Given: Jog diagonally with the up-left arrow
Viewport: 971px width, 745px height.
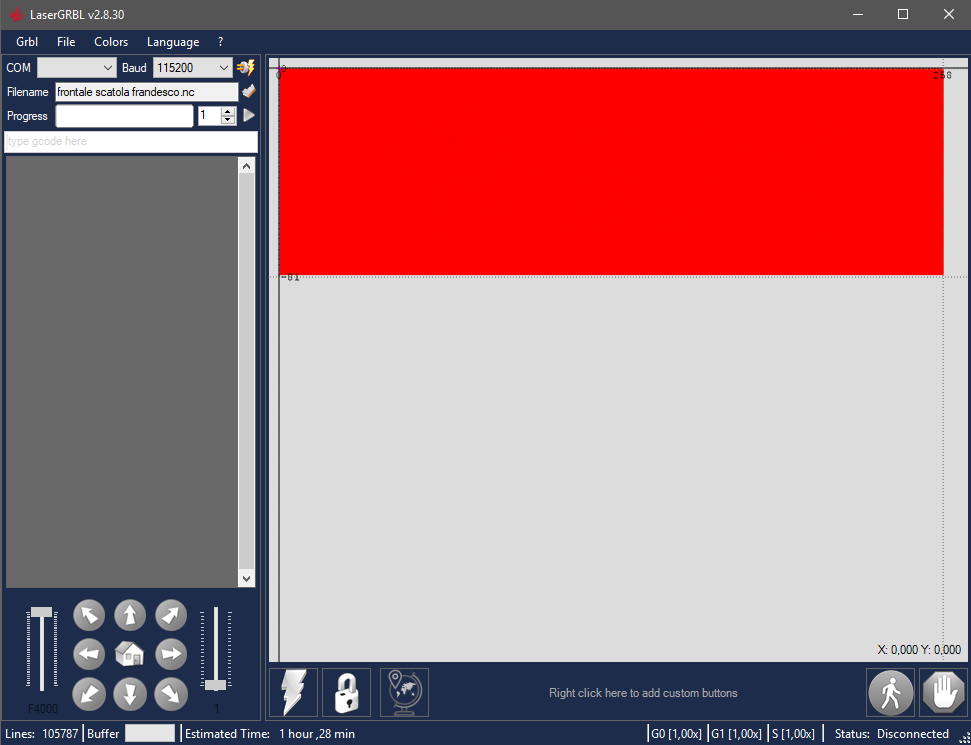Looking at the screenshot, I should [90, 615].
